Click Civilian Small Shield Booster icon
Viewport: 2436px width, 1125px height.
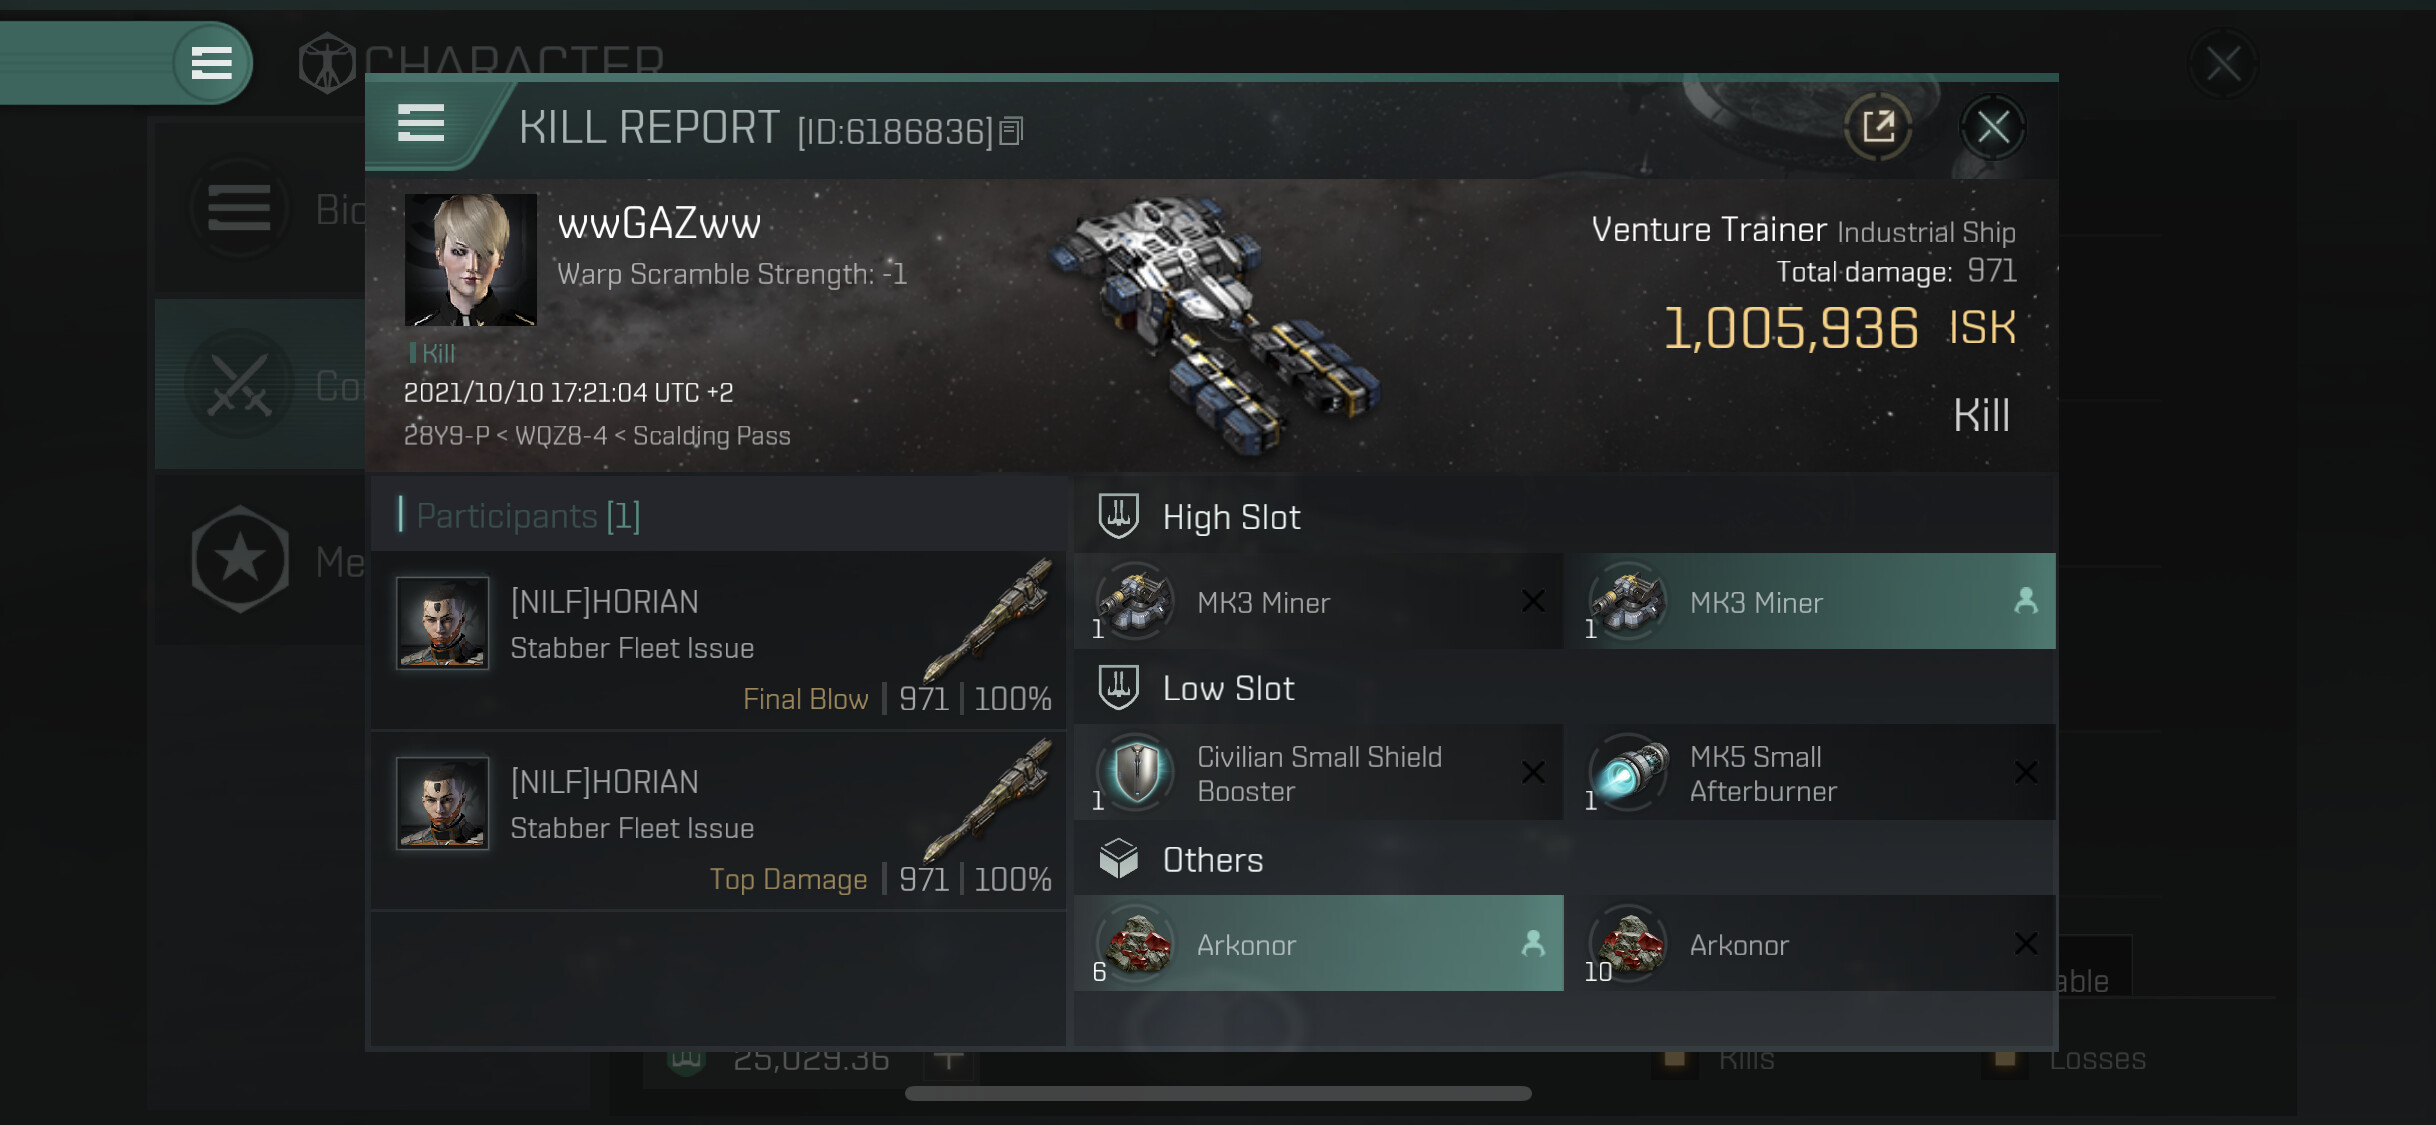(1136, 772)
